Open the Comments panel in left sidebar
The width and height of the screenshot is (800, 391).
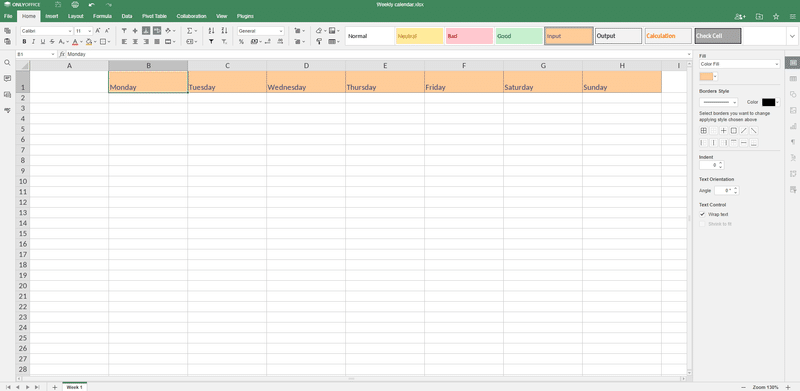(x=7, y=79)
